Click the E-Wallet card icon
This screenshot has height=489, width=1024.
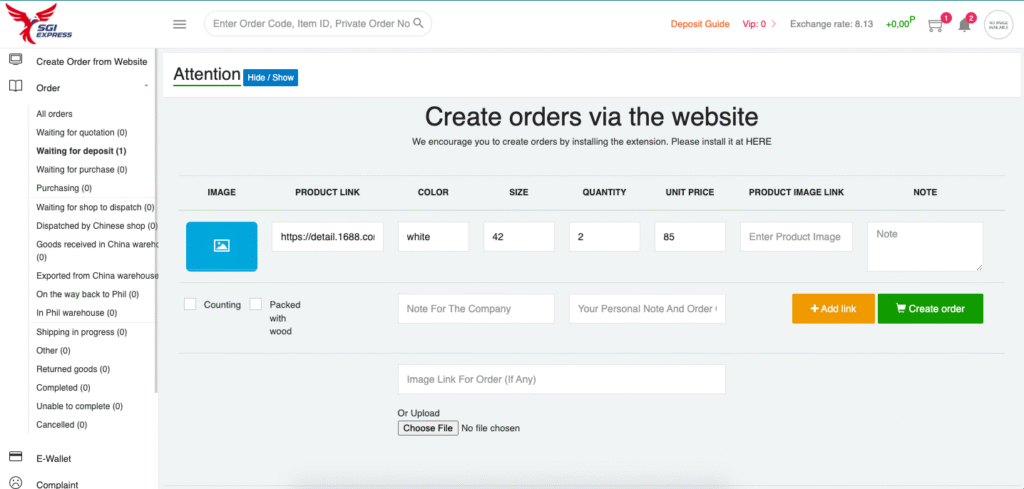click(15, 458)
